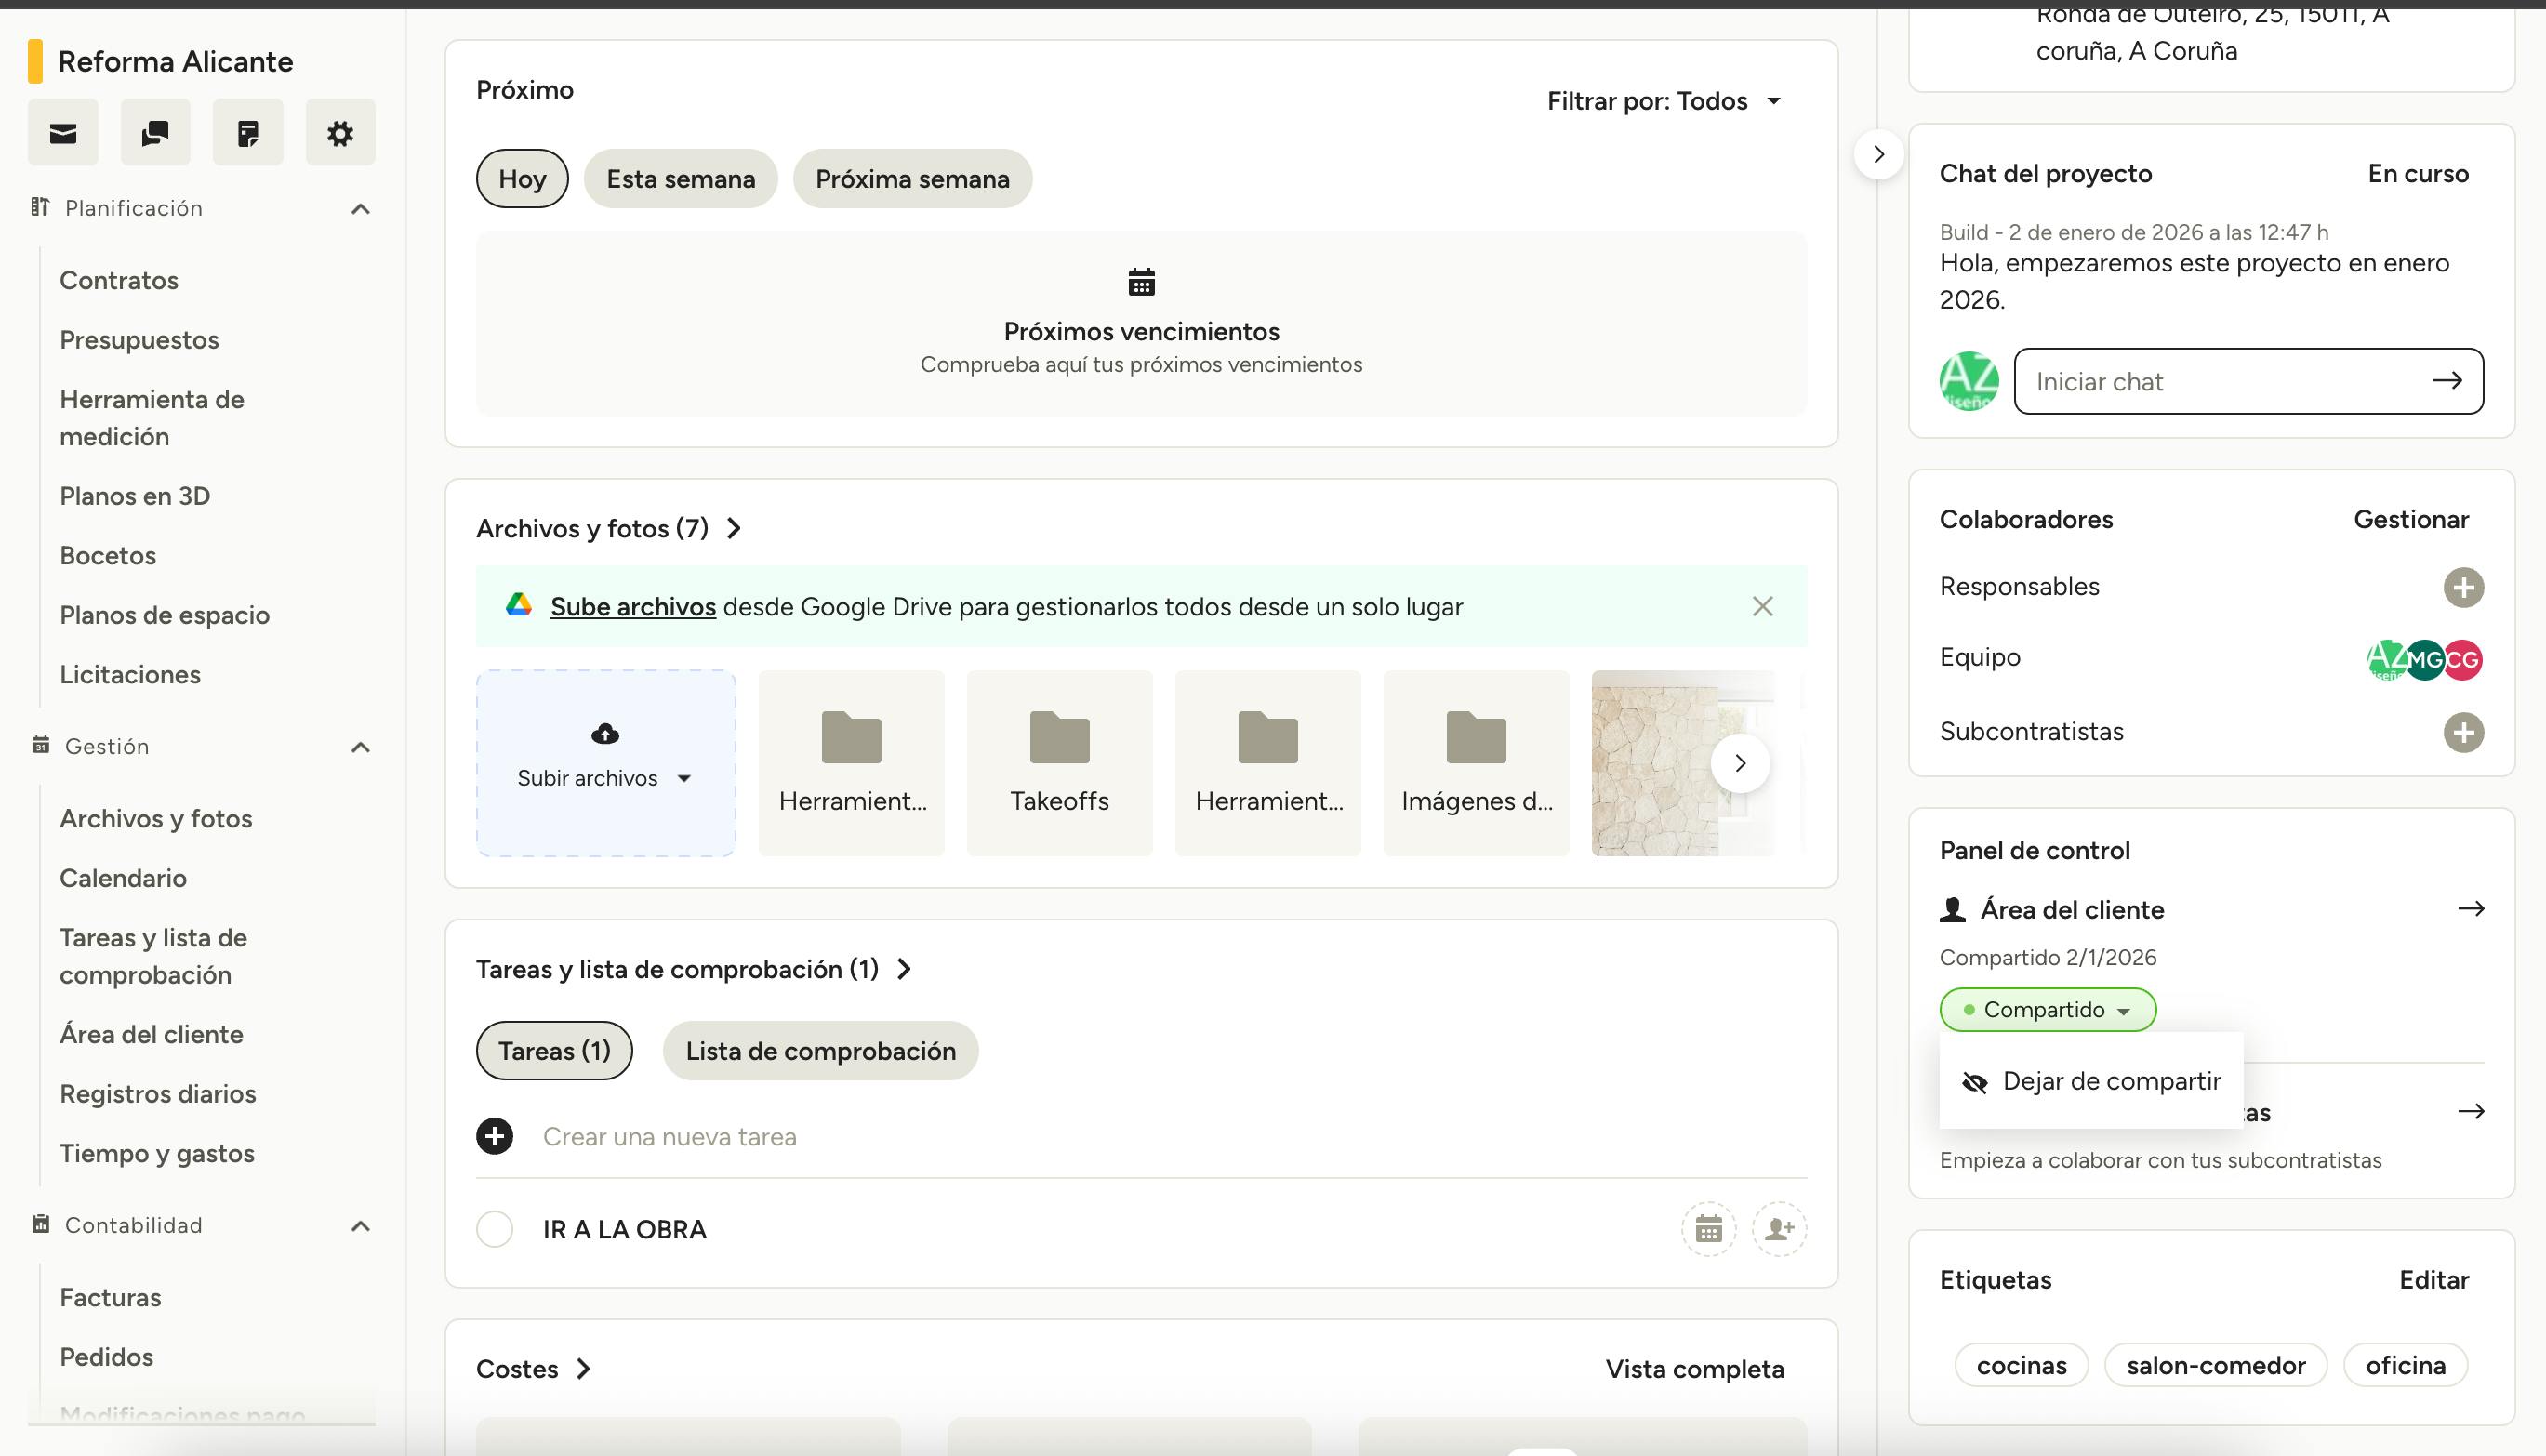Open the chat bubbles icon in sidebar
Screen dimensions: 2546x1456
(155, 133)
